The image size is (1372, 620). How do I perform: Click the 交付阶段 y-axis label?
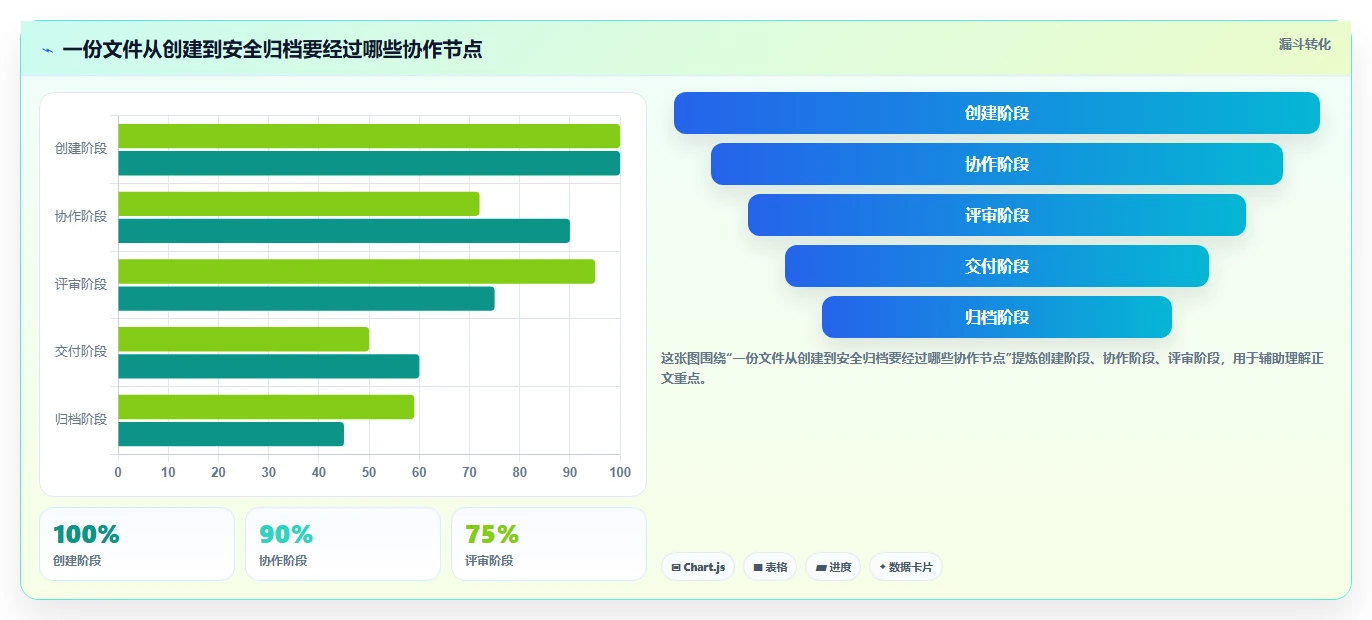[x=81, y=352]
